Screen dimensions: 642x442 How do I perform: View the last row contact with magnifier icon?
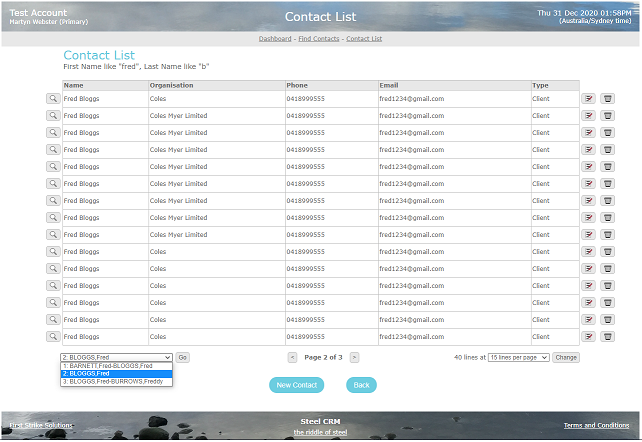coord(53,336)
